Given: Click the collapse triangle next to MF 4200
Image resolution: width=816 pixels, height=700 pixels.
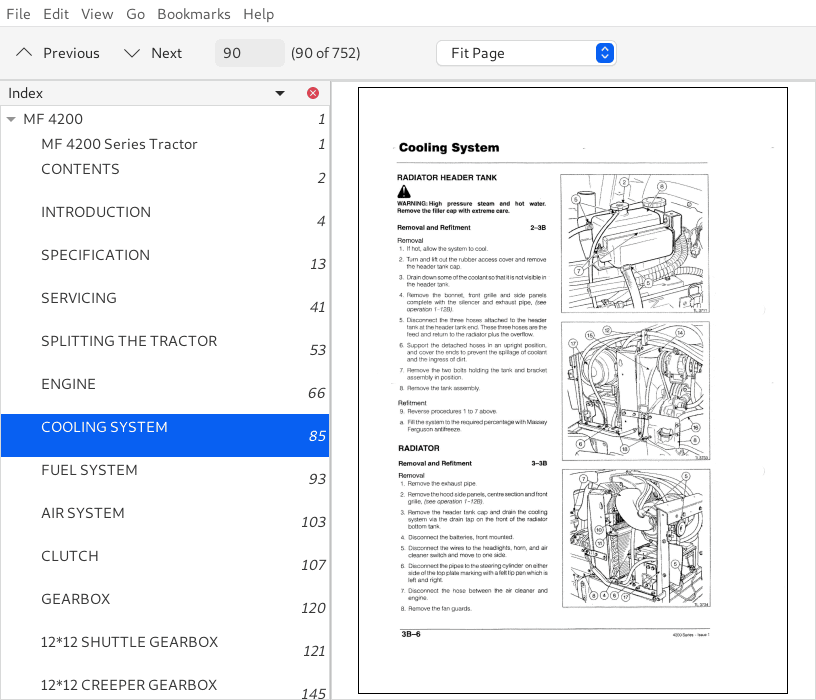Looking at the screenshot, I should pos(12,118).
